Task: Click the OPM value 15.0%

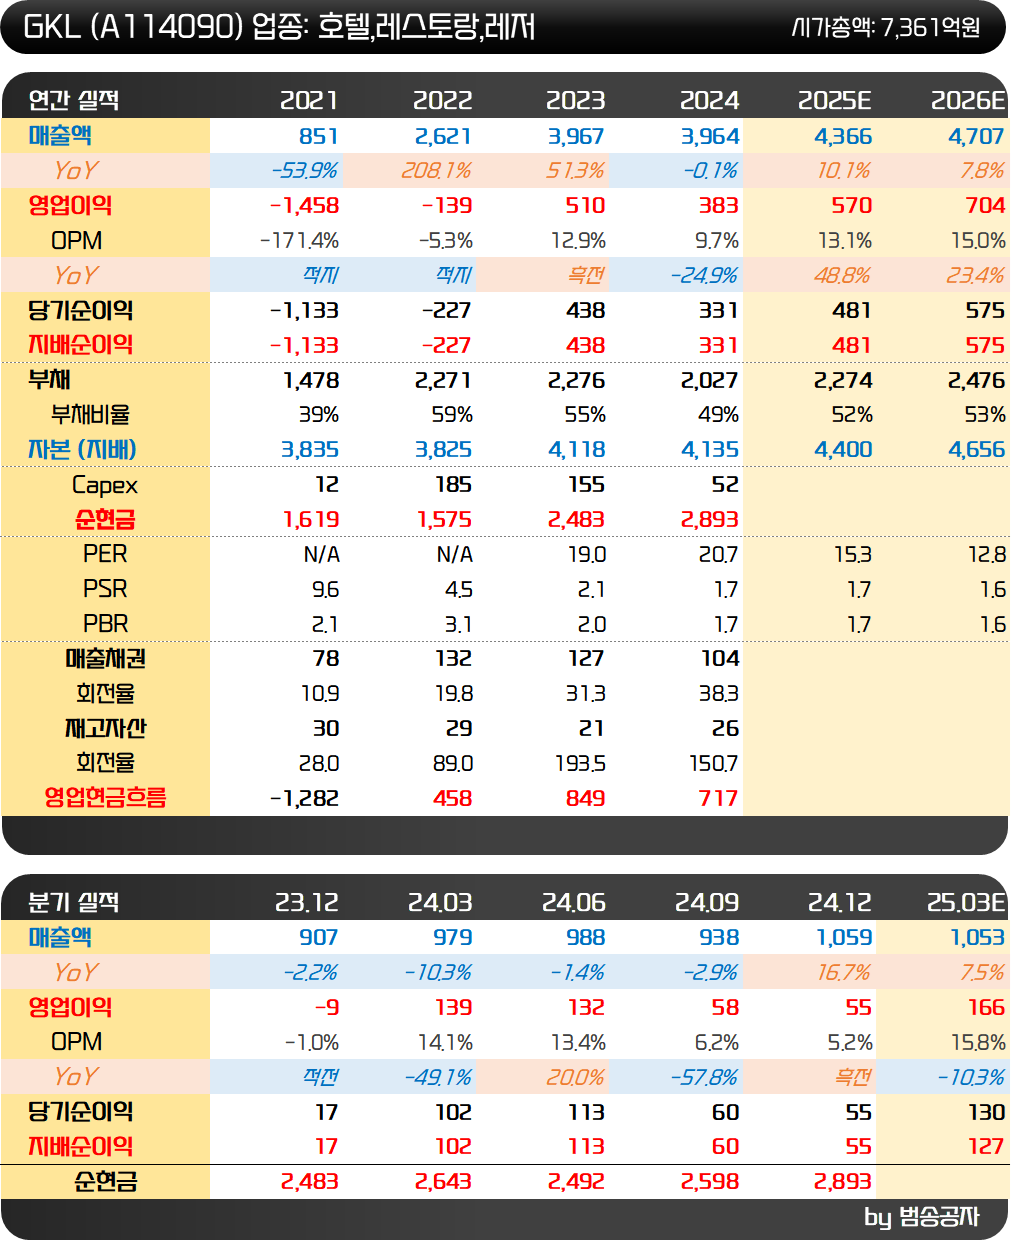Action: (978, 241)
